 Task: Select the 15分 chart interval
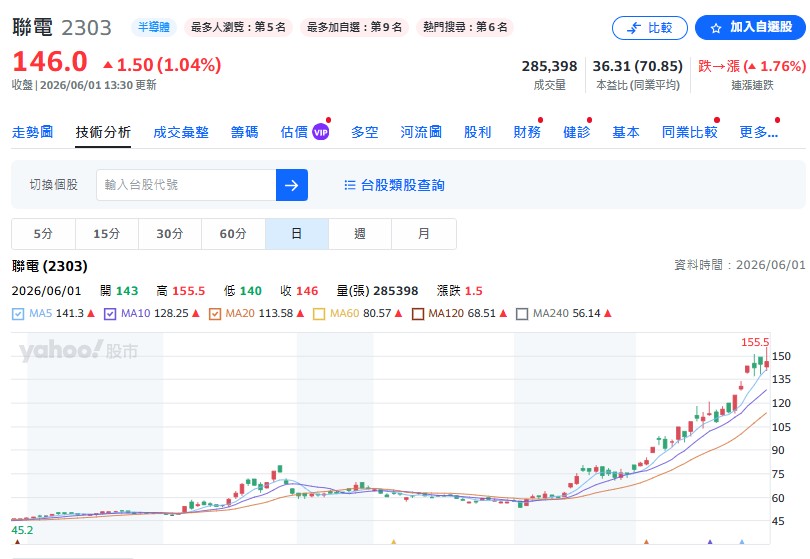click(107, 234)
